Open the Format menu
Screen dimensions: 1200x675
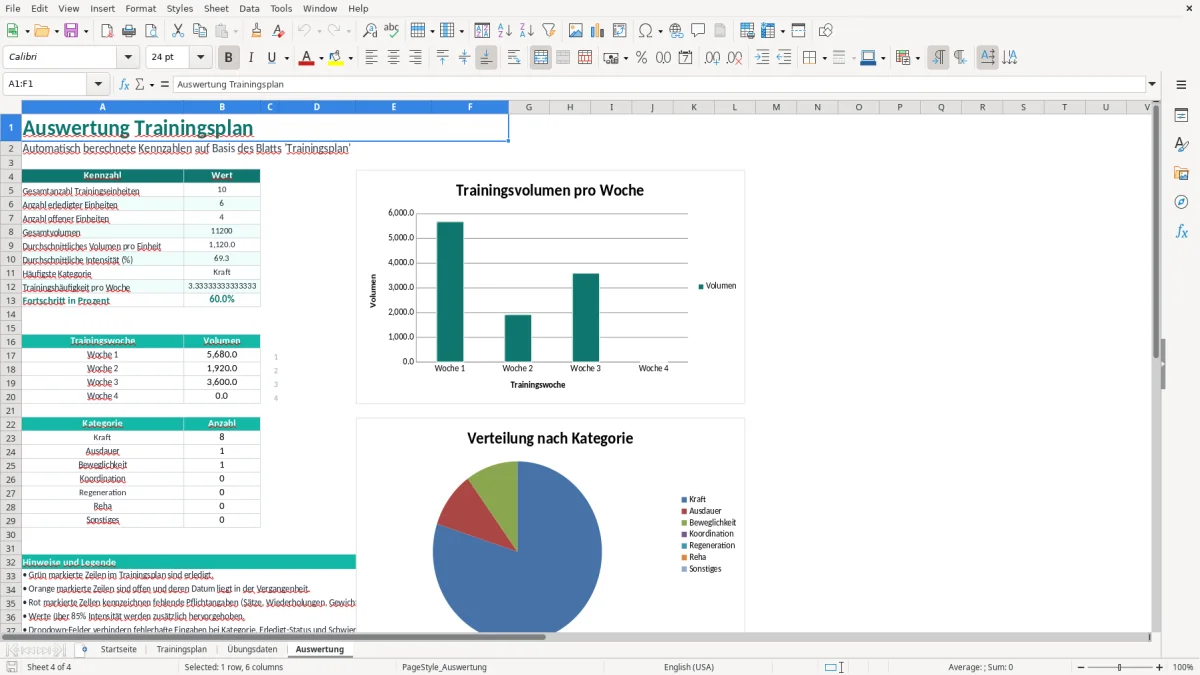pos(140,8)
